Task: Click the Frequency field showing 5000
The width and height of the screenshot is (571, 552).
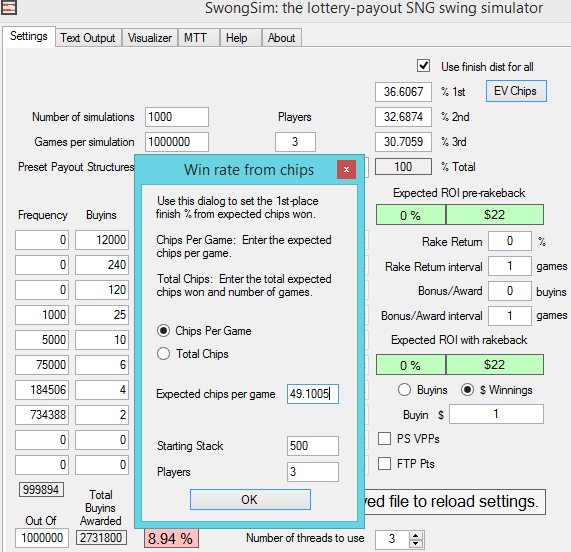Action: [42, 340]
